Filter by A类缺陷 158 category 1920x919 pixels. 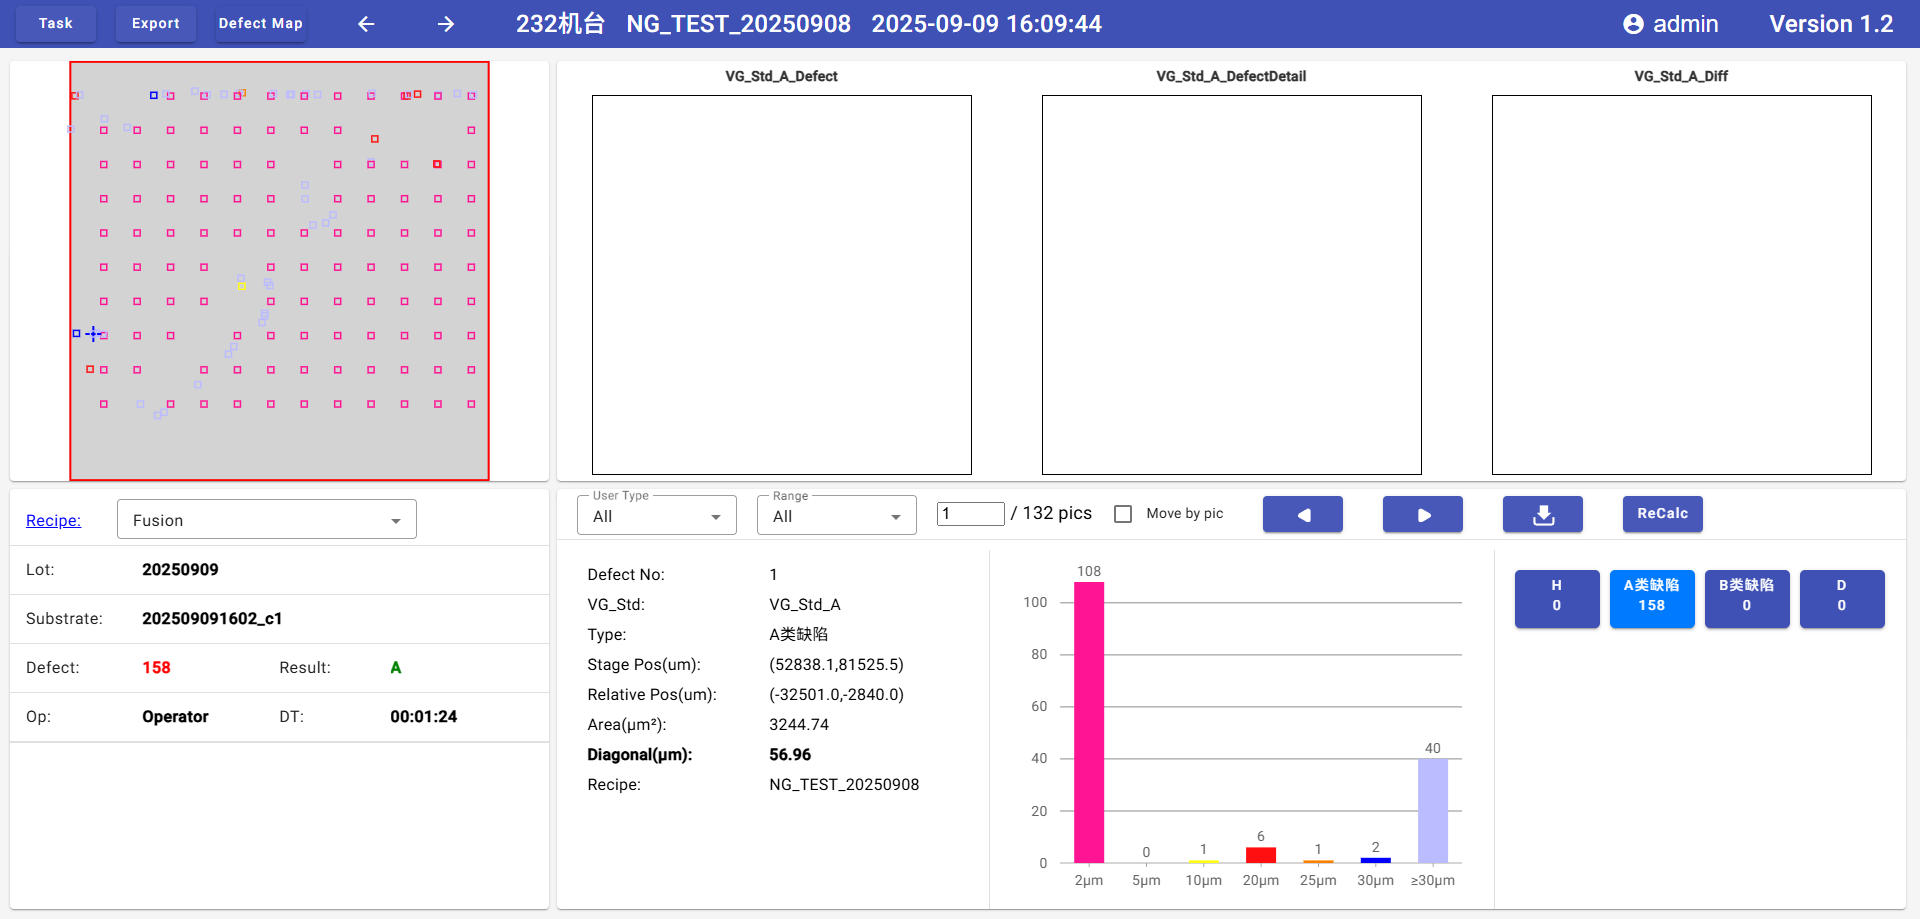pyautogui.click(x=1651, y=597)
